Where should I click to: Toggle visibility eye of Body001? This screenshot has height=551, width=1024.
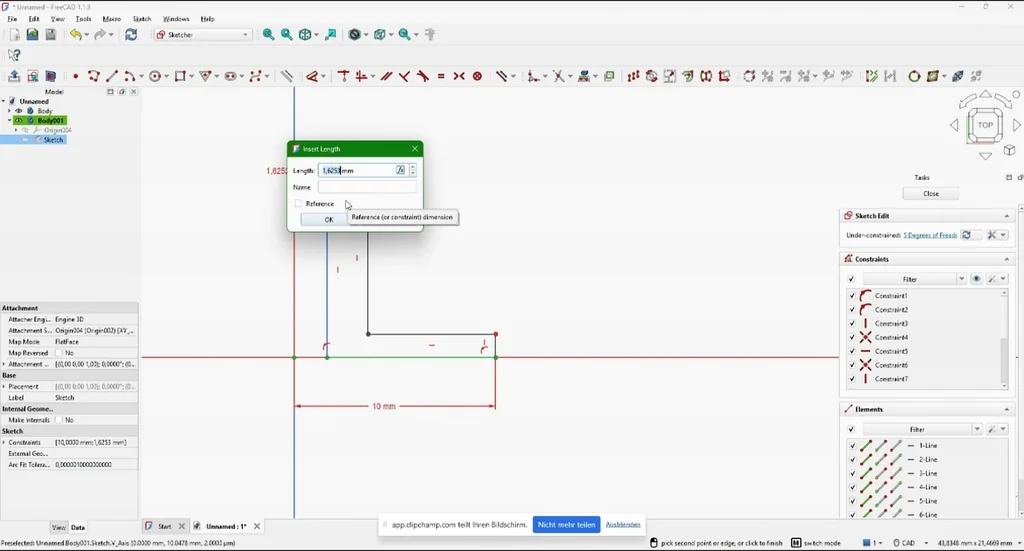[19, 121]
